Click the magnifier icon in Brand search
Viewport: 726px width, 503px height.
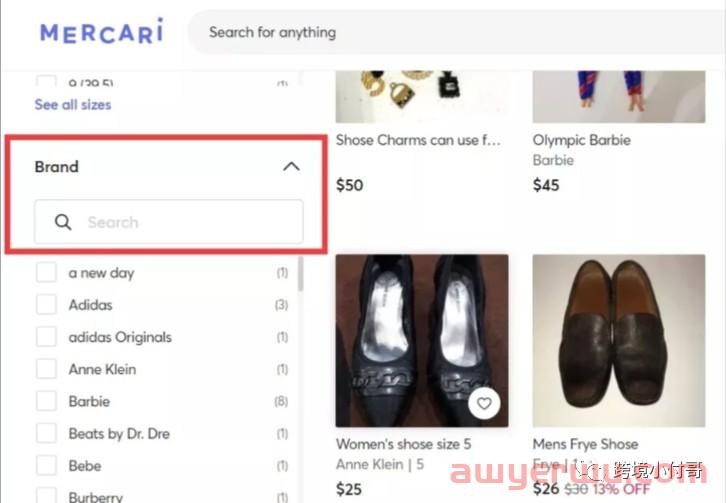(63, 222)
